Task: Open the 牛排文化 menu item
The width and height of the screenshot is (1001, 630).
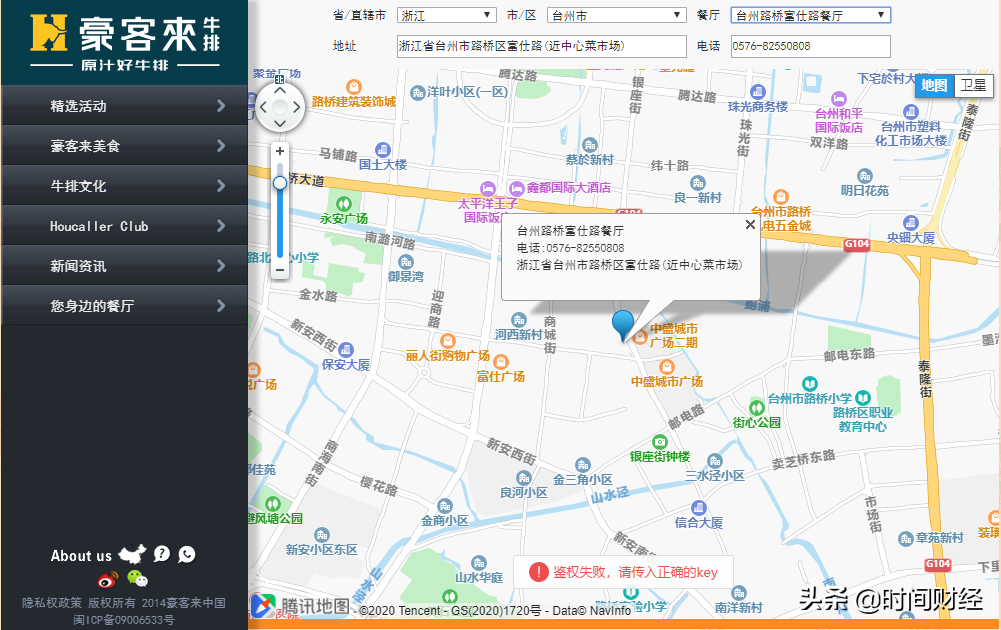Action: click(x=124, y=186)
